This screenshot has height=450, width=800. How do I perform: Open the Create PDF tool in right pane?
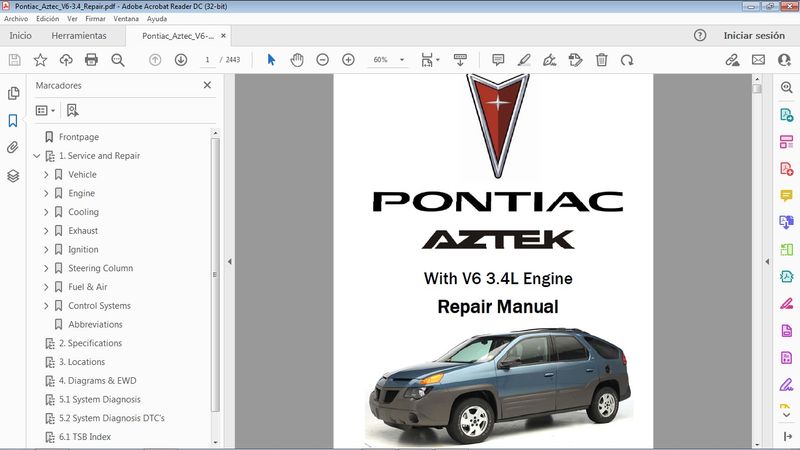[786, 169]
